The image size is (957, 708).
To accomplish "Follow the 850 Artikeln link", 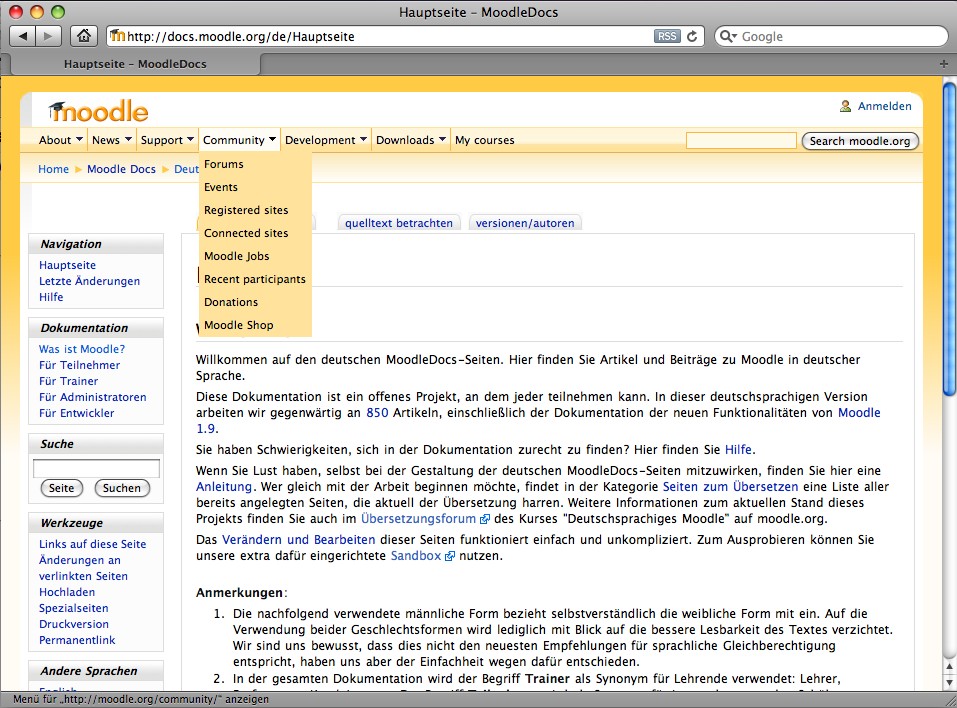I will (377, 413).
